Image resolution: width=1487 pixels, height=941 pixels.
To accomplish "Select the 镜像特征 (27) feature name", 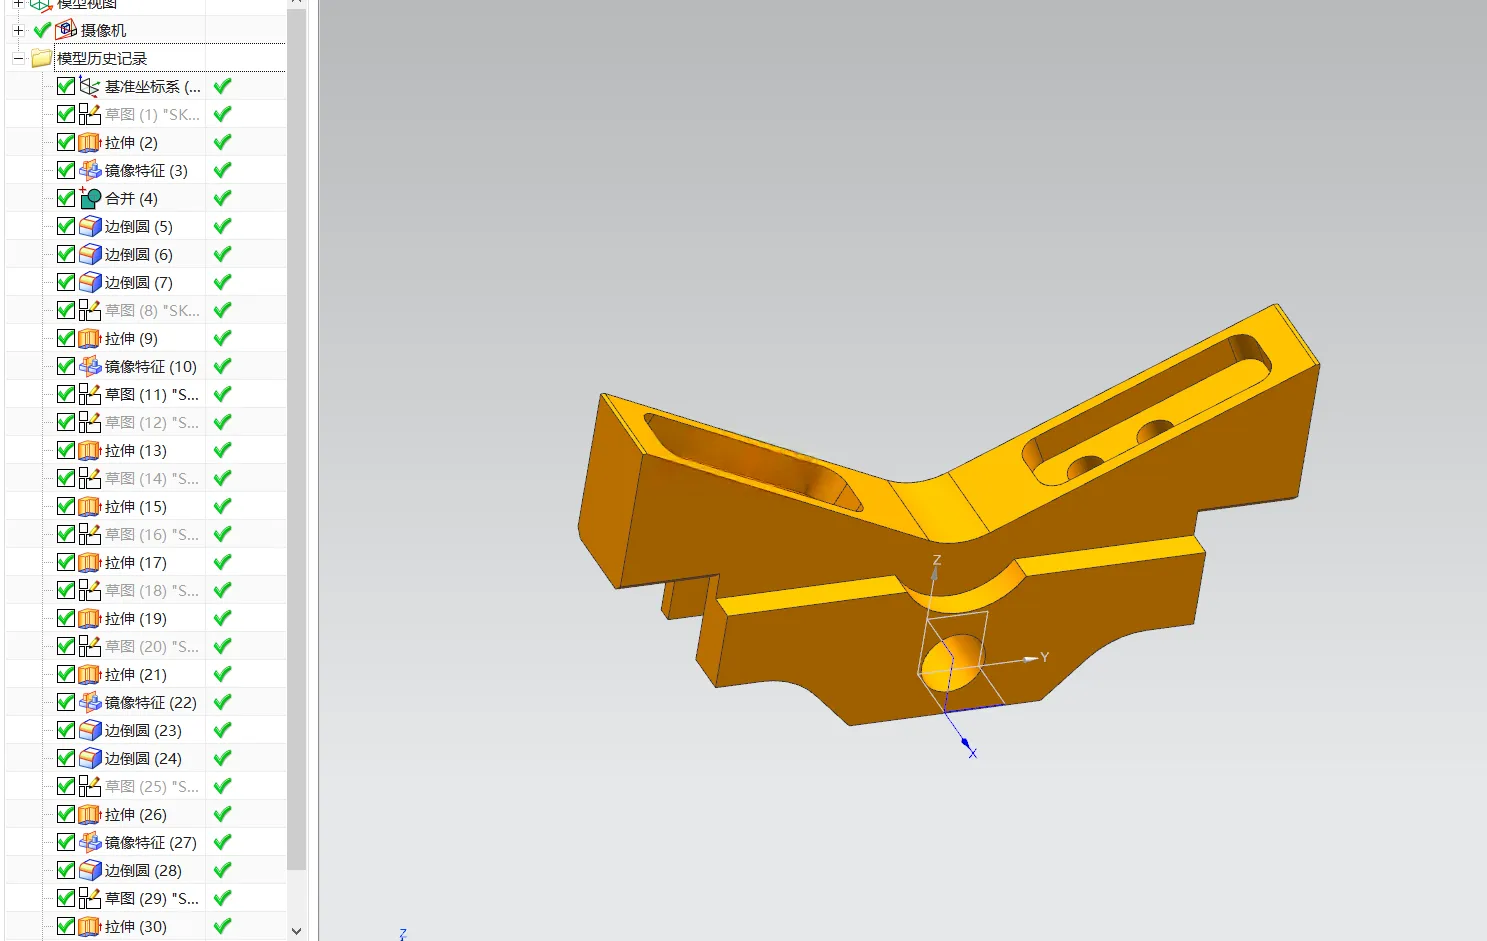I will coord(151,843).
